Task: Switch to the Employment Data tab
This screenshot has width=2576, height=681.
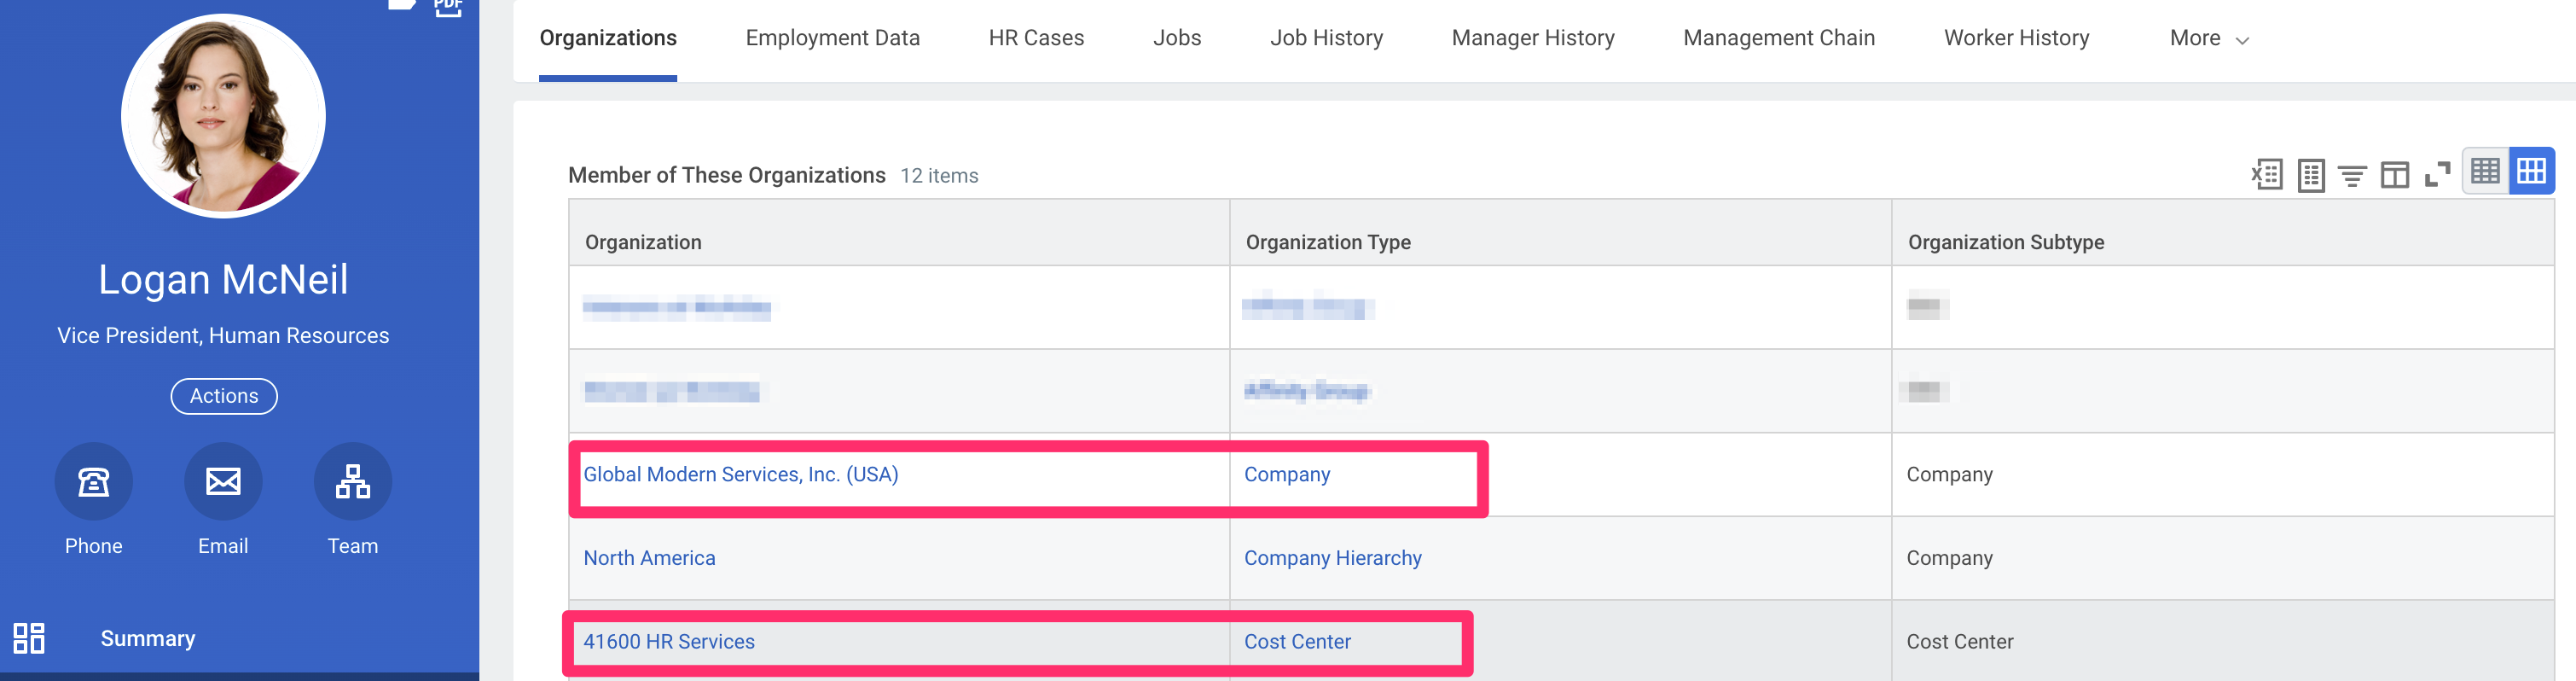Action: 833,38
